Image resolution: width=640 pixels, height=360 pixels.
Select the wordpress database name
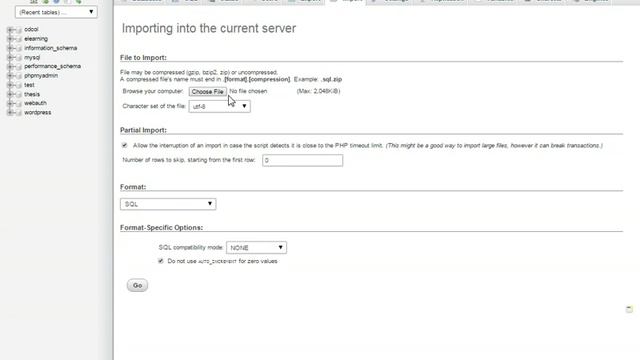pos(38,113)
